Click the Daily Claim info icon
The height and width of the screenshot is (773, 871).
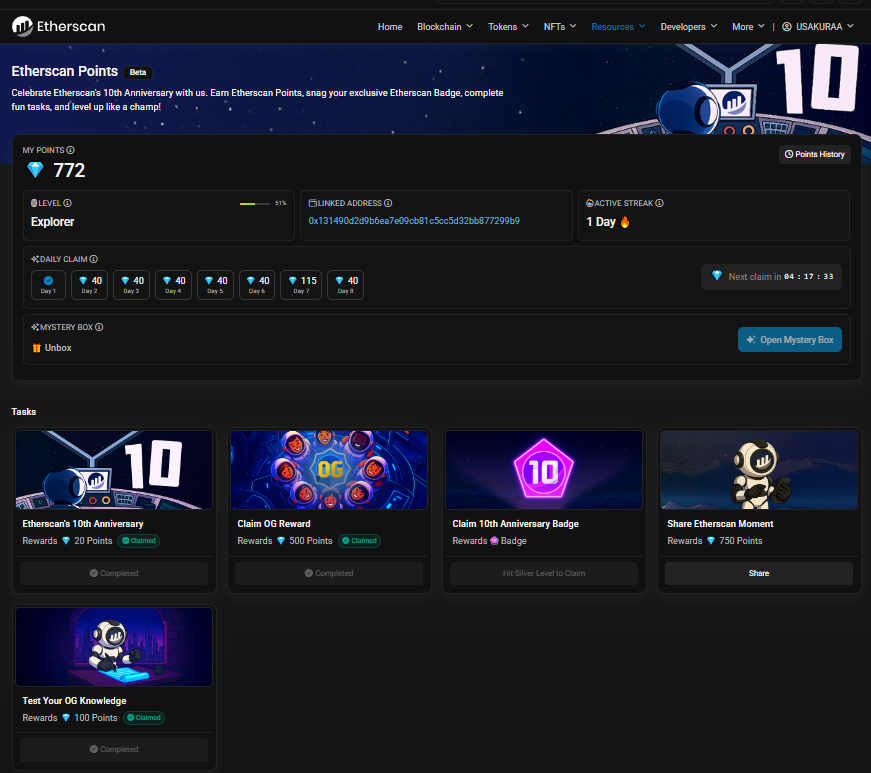[94, 259]
